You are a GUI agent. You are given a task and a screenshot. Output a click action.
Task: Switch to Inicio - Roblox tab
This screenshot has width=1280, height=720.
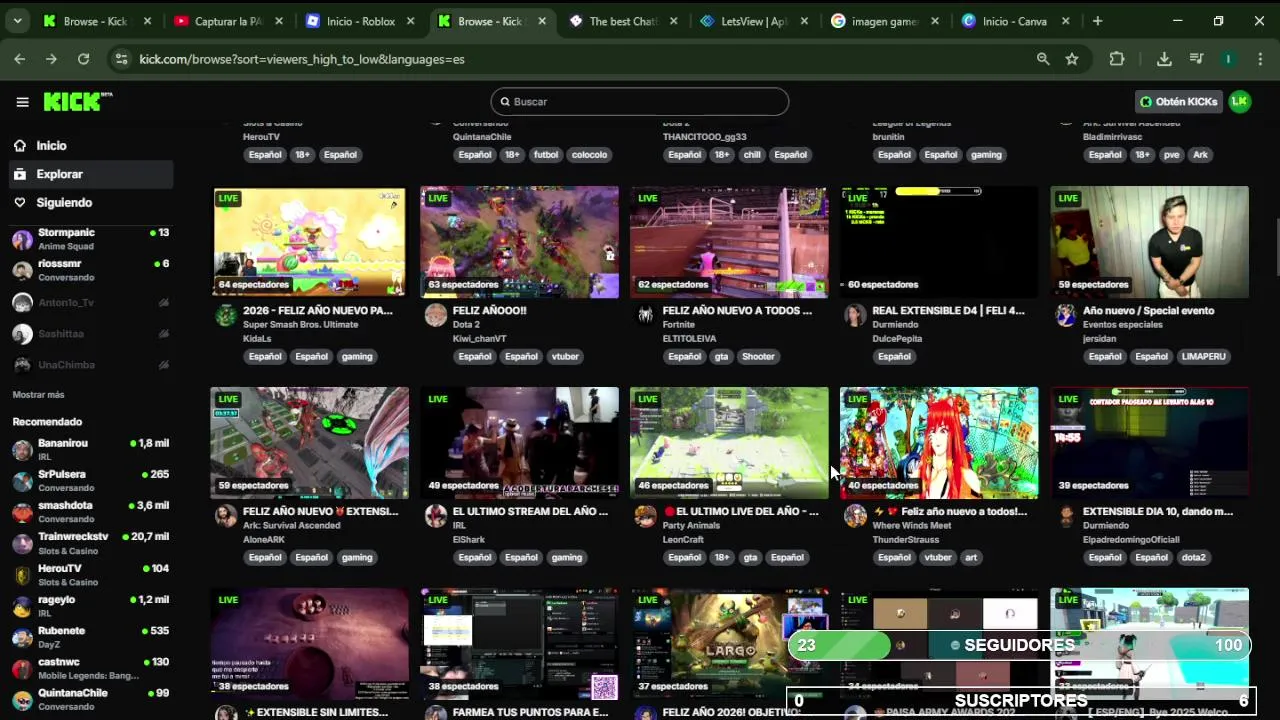(361, 21)
